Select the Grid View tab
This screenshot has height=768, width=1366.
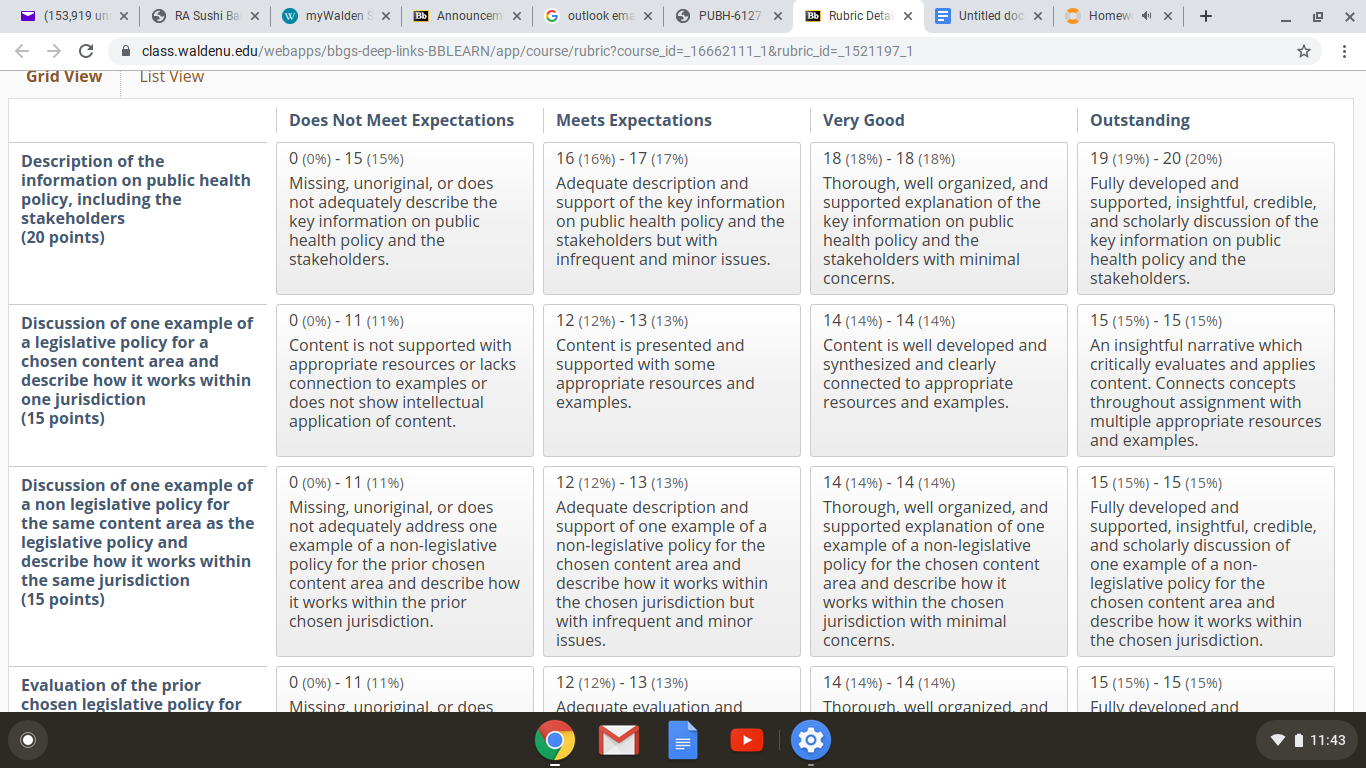(x=64, y=76)
